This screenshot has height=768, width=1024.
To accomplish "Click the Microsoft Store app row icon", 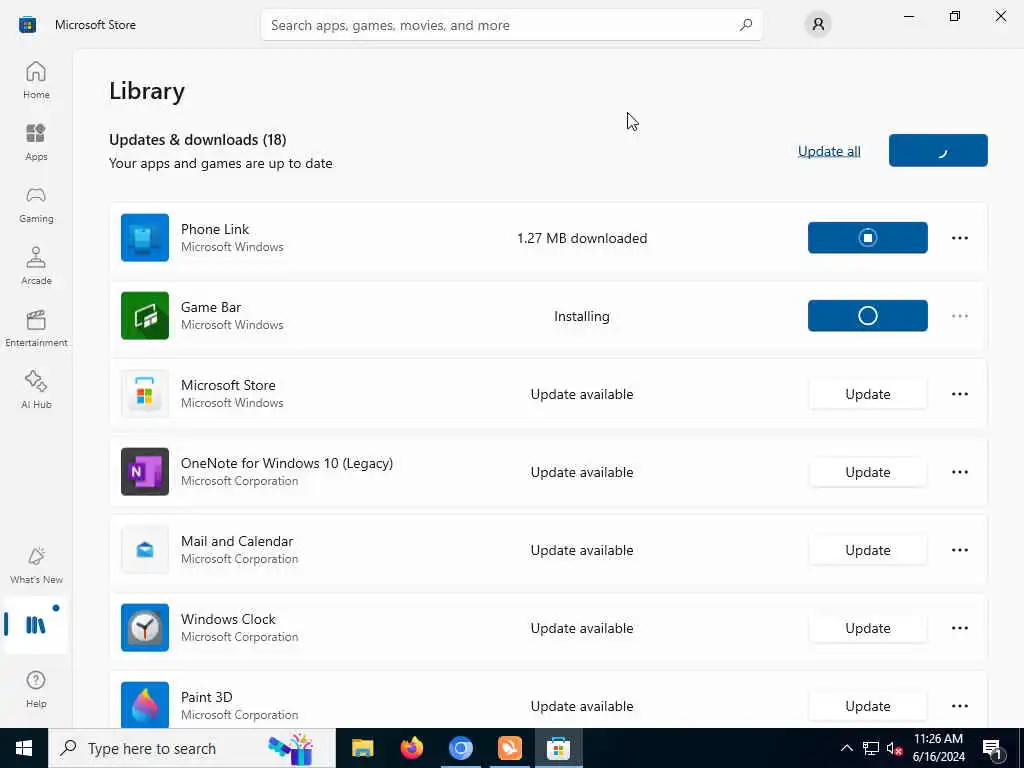I will (145, 394).
